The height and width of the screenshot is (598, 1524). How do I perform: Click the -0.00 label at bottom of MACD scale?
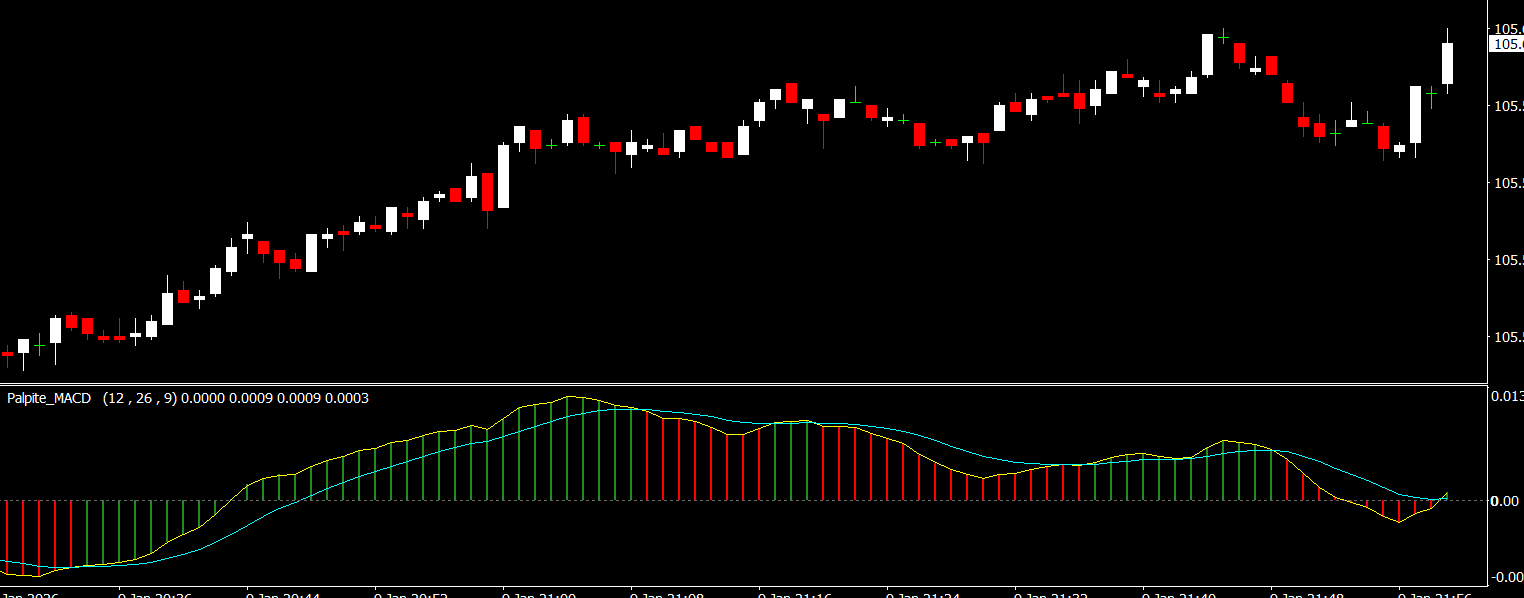1505,577
